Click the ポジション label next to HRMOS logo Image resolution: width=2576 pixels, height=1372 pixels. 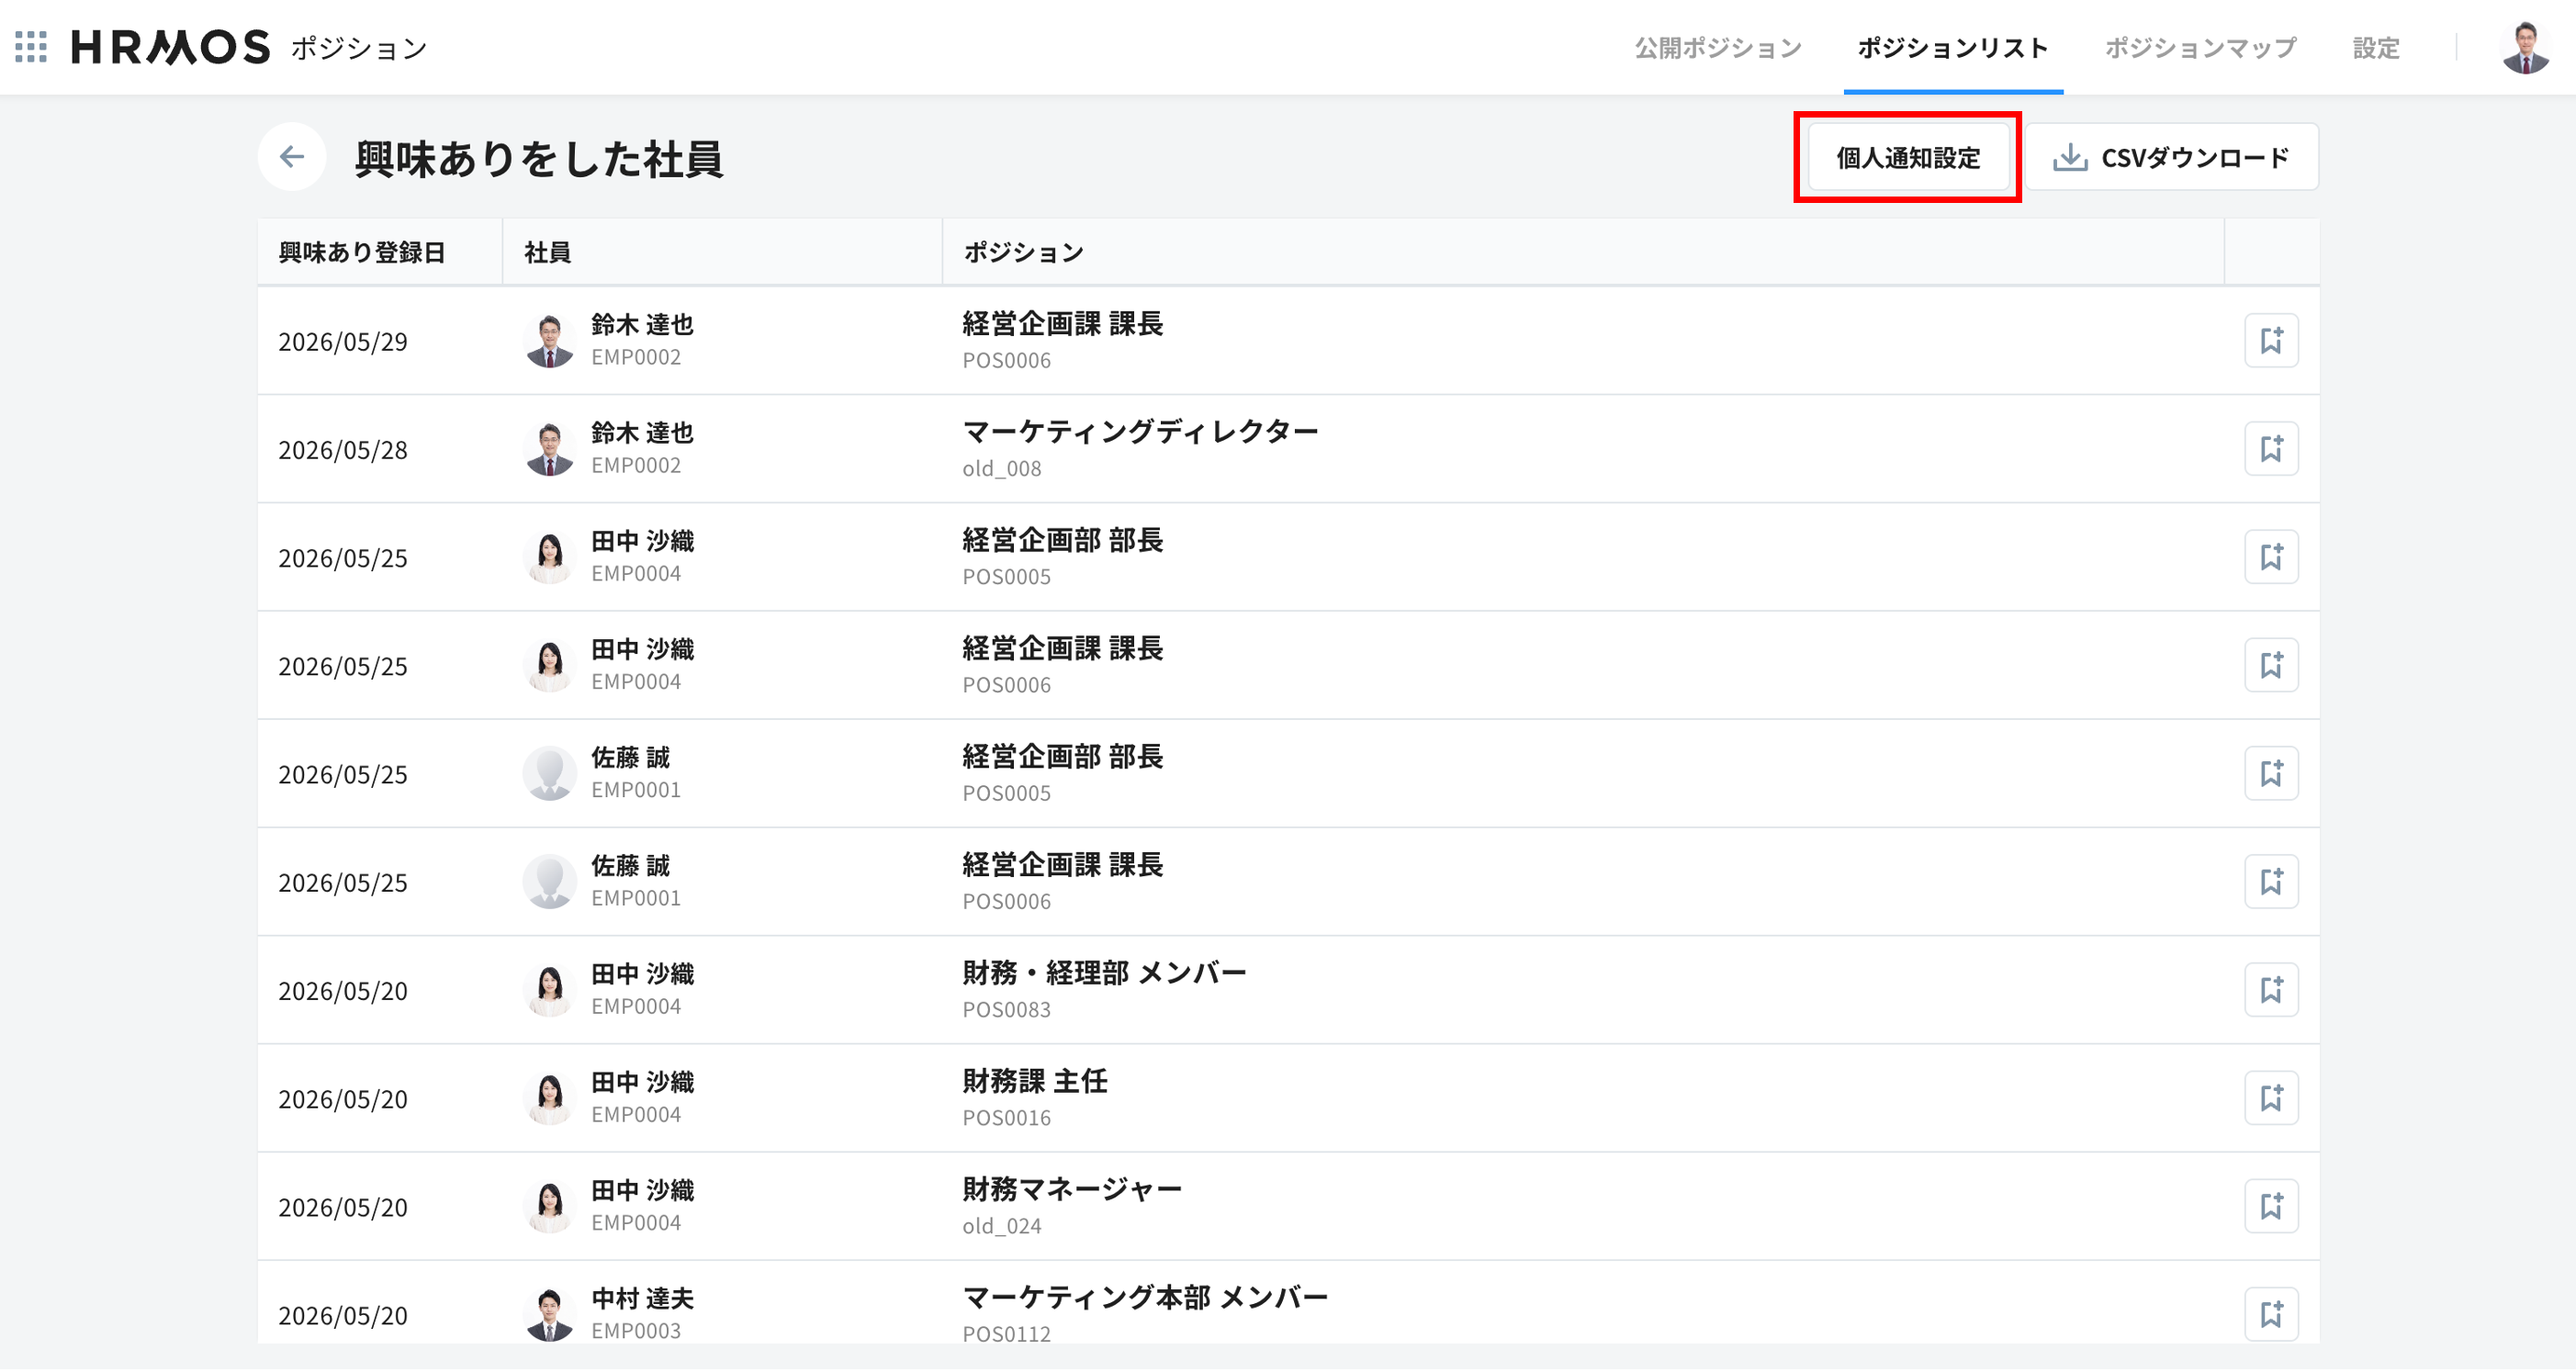359,48
